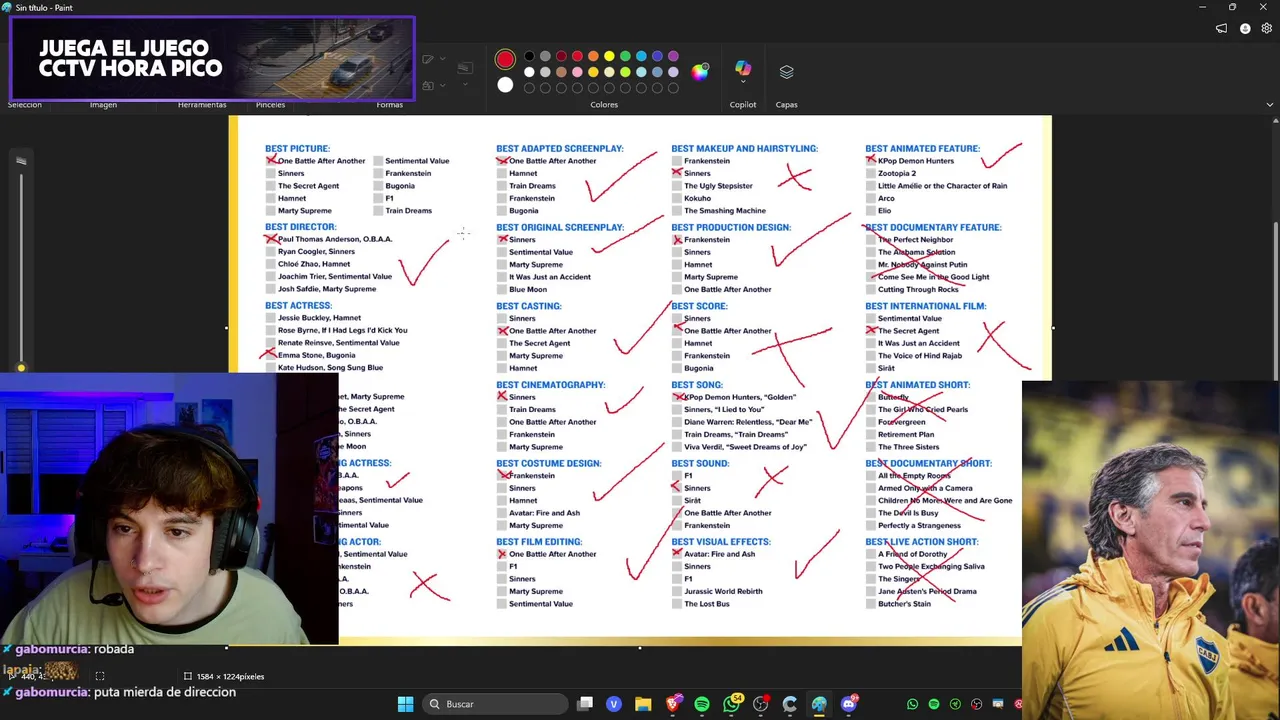Open the Windows Start menu
Image resolution: width=1280 pixels, height=720 pixels.
tap(405, 704)
